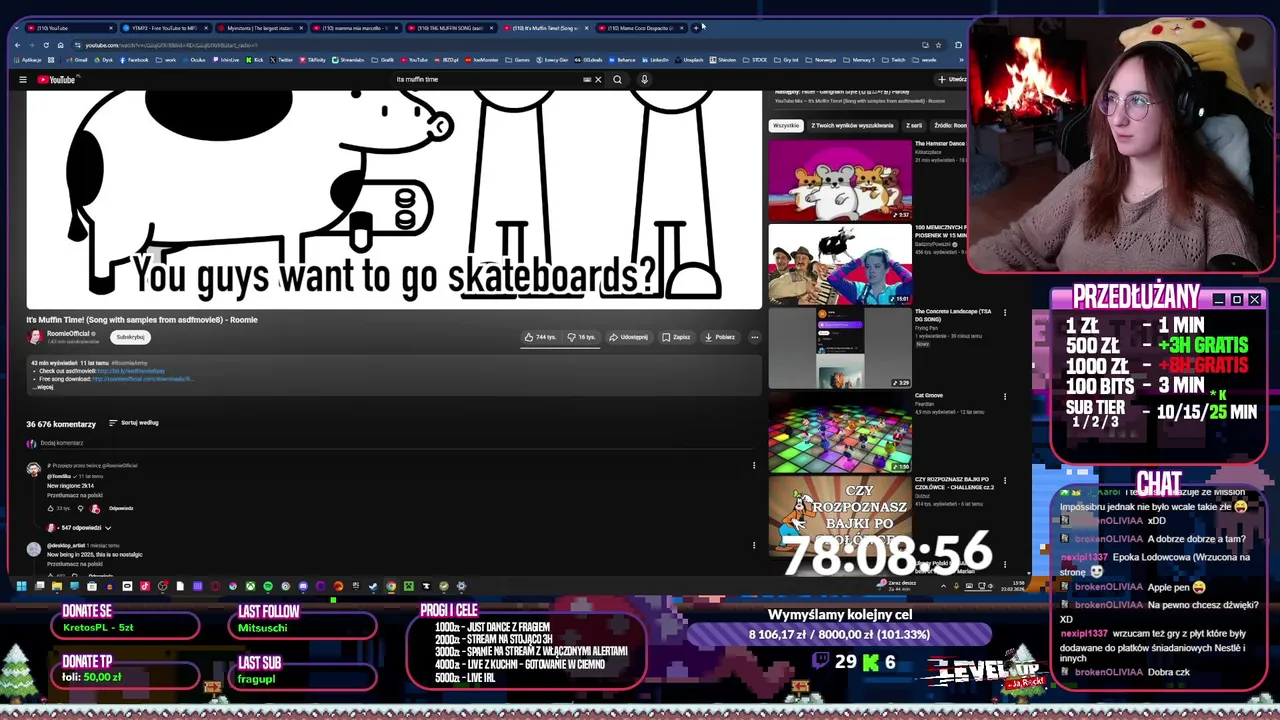The image size is (1280, 720).
Task: Click the Pobierz download button
Action: [x=720, y=337]
